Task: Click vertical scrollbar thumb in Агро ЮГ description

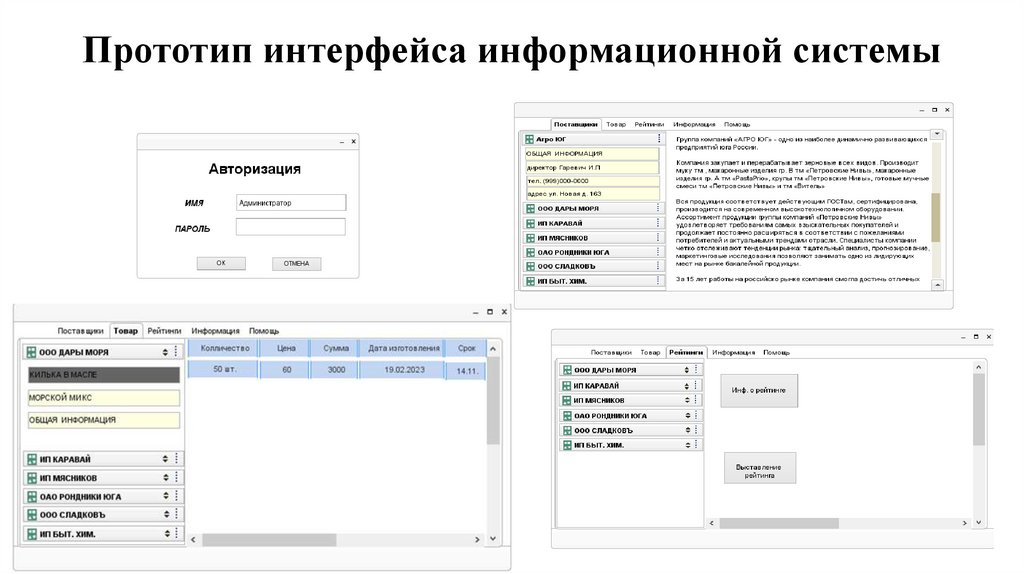Action: coord(936,217)
